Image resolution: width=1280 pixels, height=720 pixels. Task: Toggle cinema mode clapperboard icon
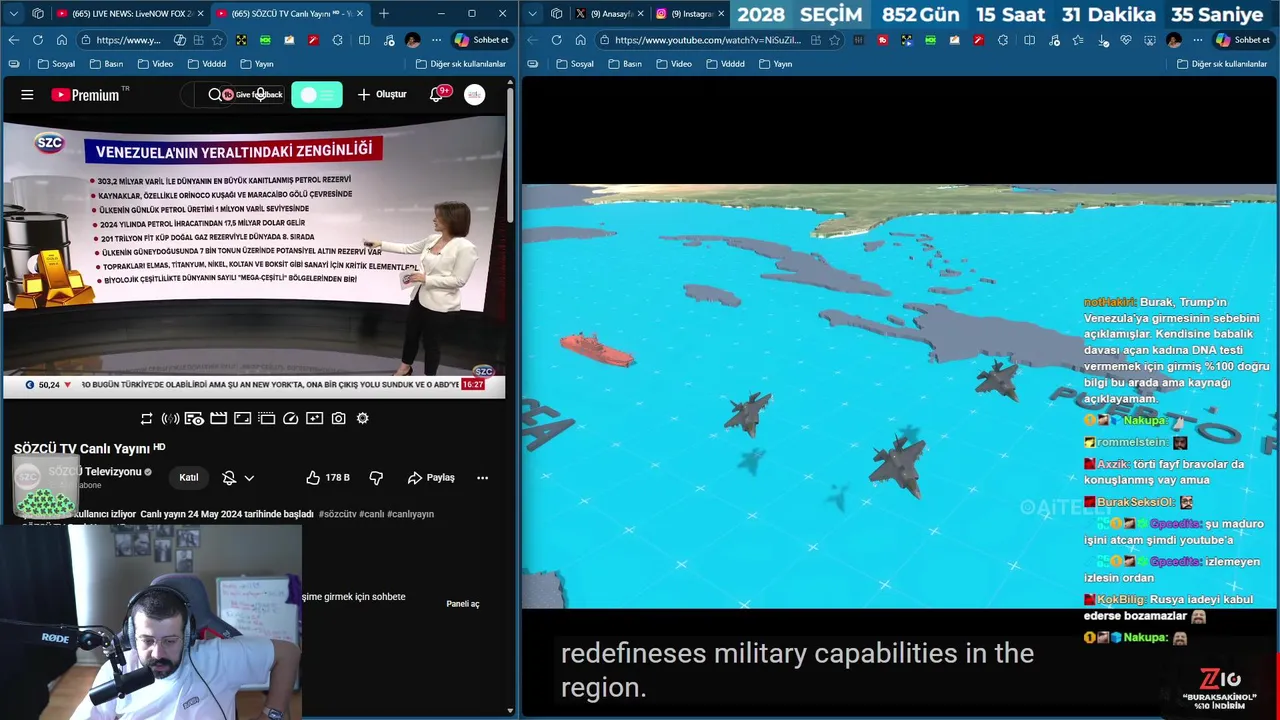[218, 418]
